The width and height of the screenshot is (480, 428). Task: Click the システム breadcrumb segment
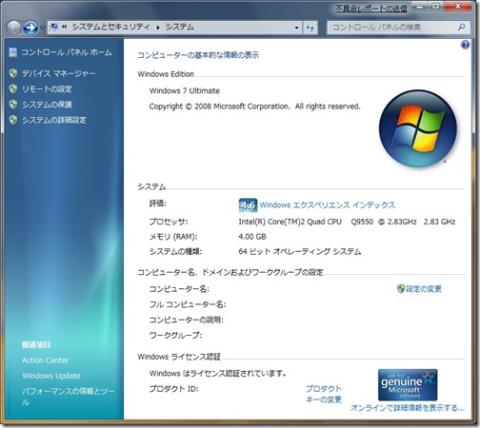[180, 27]
